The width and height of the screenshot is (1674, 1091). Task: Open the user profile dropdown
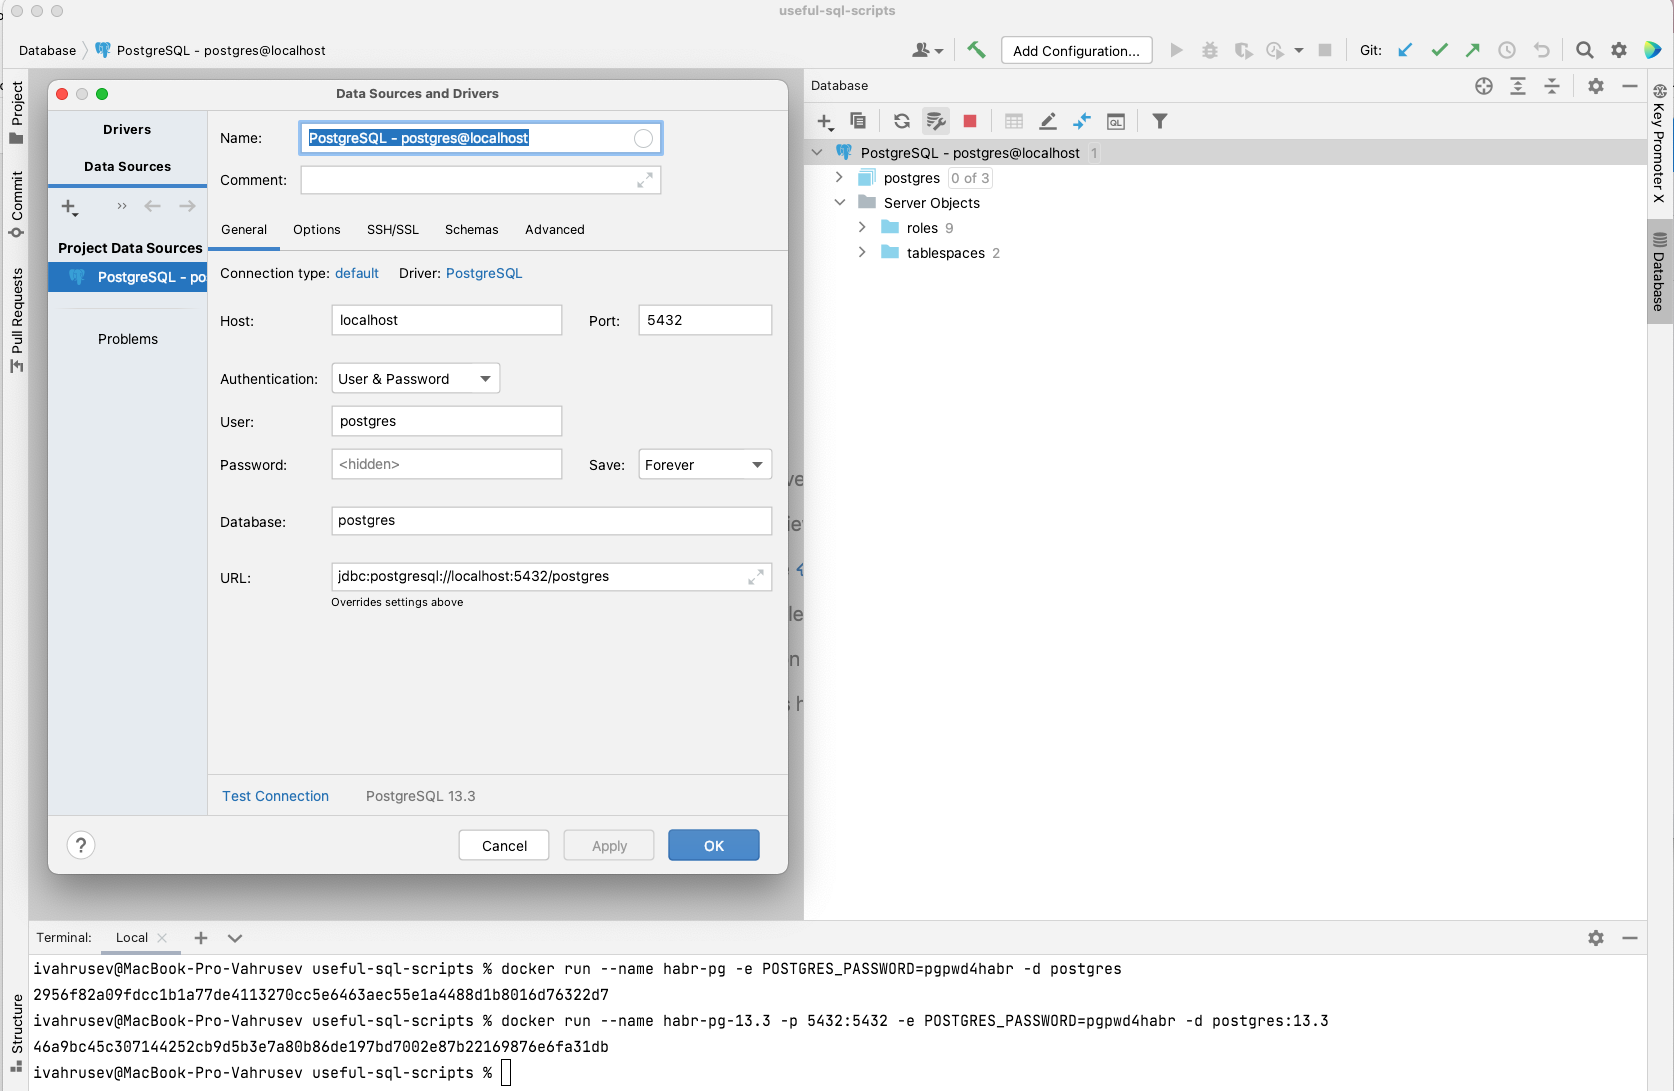pyautogui.click(x=927, y=50)
